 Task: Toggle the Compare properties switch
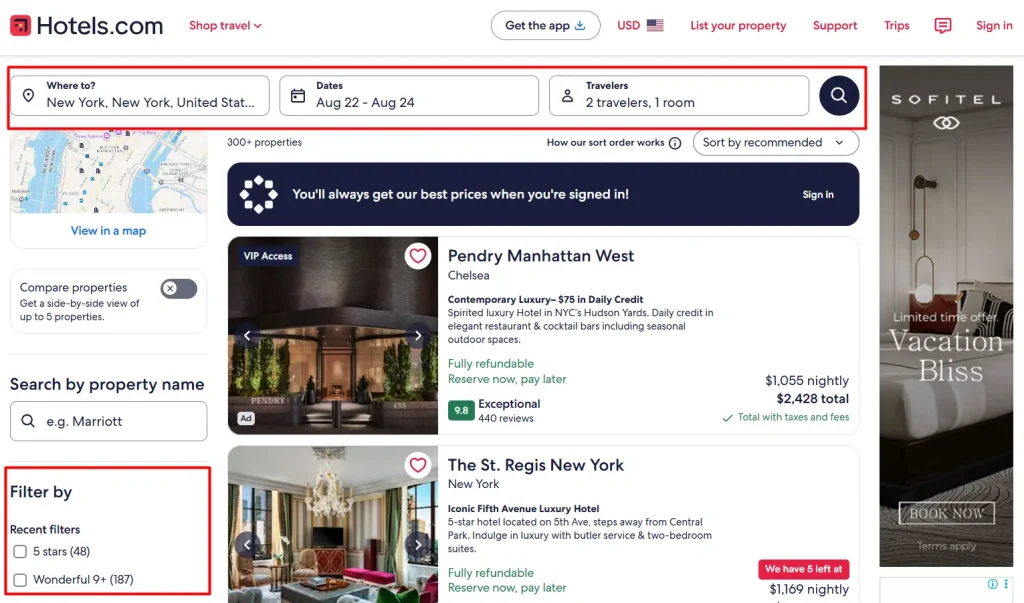click(179, 288)
